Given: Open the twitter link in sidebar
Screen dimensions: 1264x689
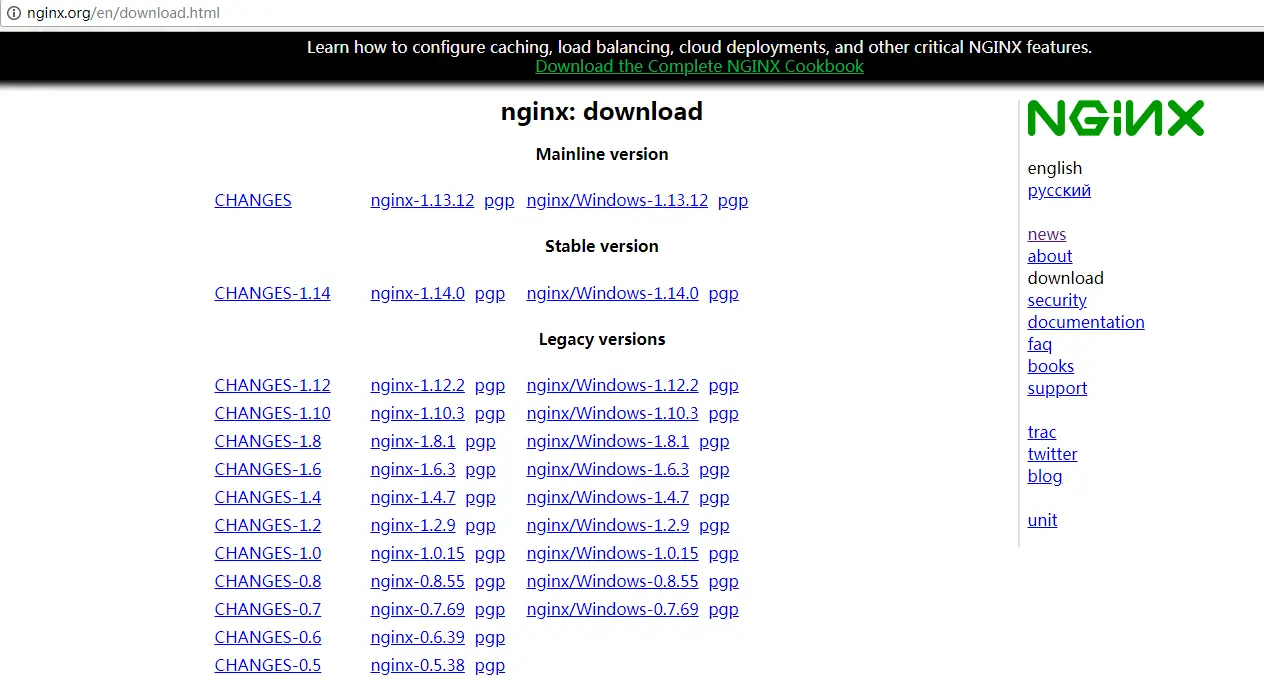Looking at the screenshot, I should point(1052,454).
